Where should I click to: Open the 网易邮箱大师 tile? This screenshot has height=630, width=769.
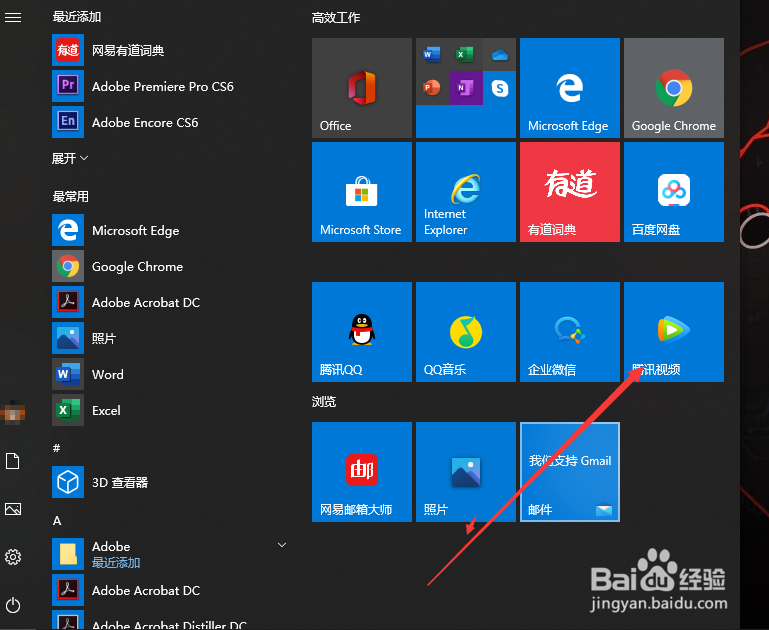362,472
